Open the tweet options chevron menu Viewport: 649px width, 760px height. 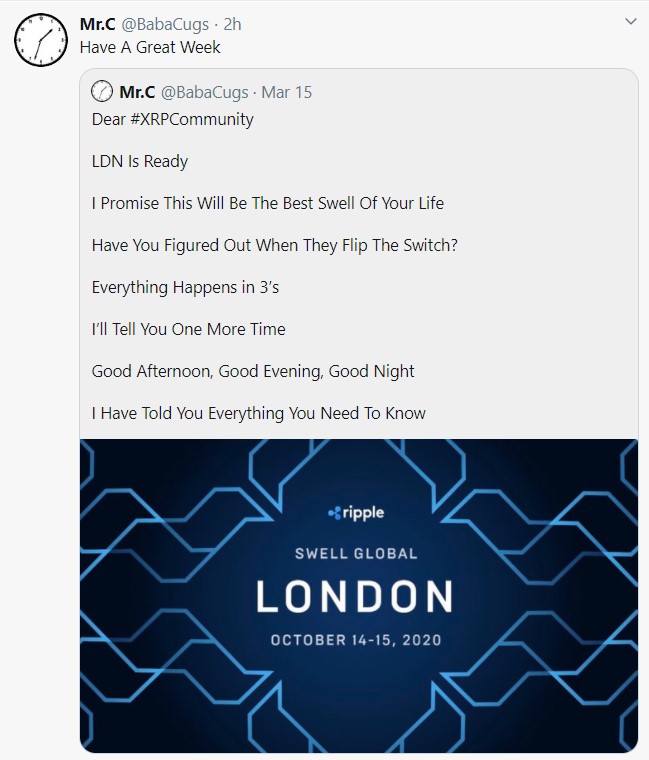[629, 21]
